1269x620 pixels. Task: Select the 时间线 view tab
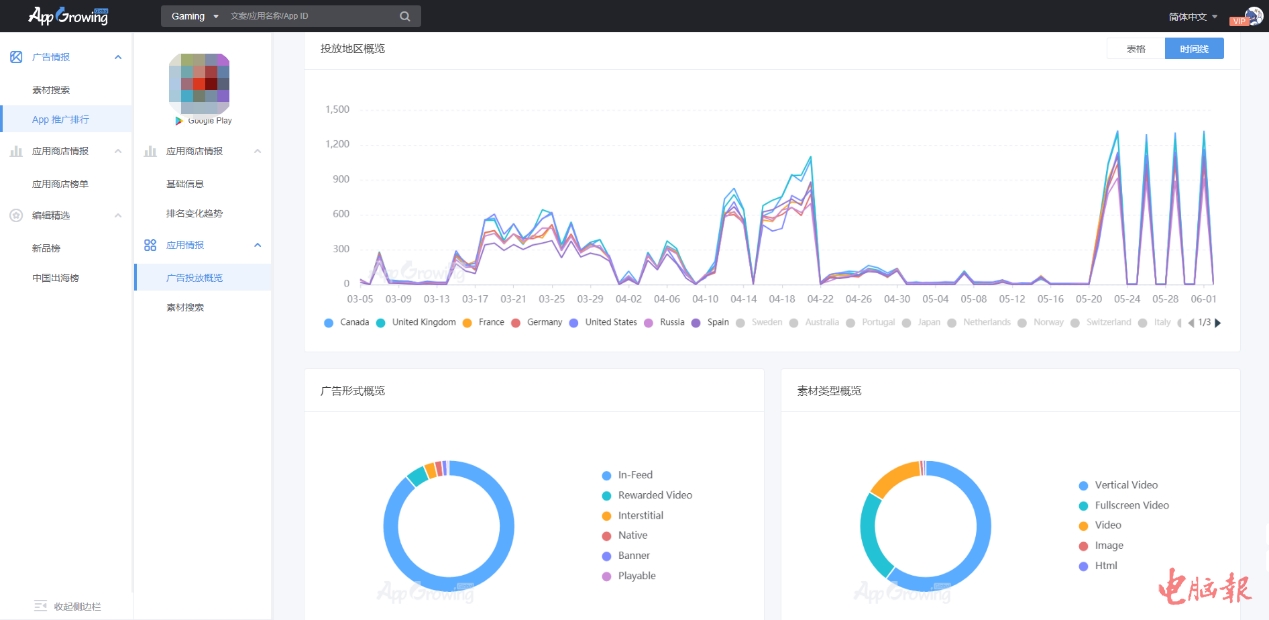tap(1194, 48)
